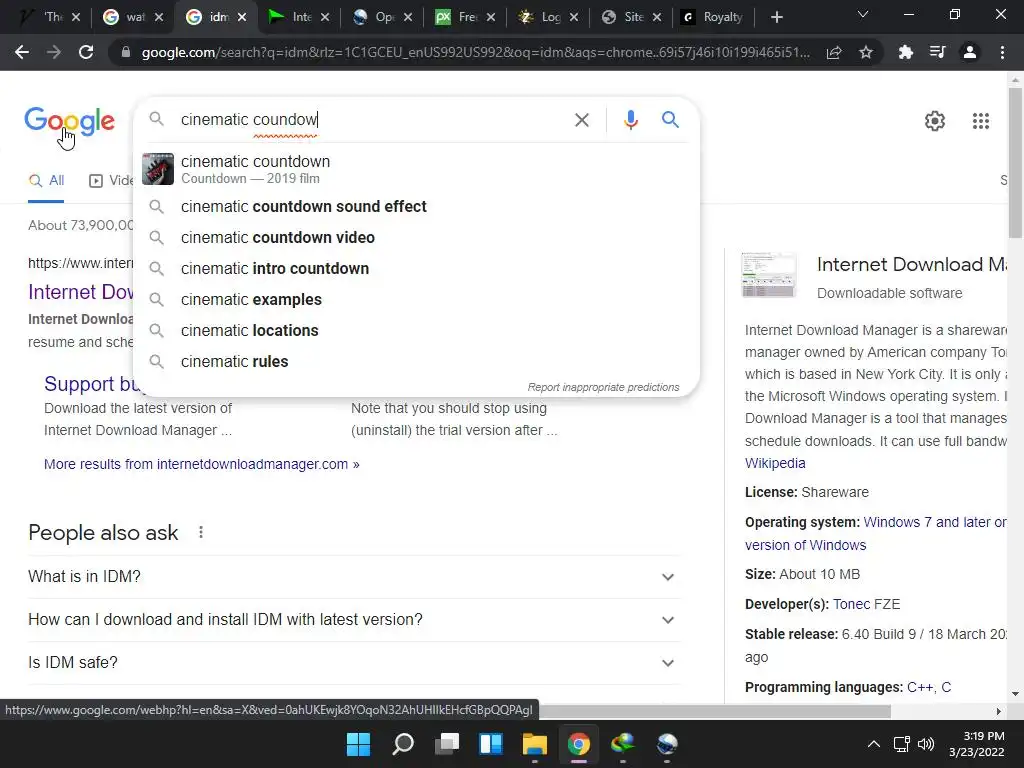This screenshot has width=1024, height=768.
Task: Click inside the Google search input field
Action: click(372, 120)
